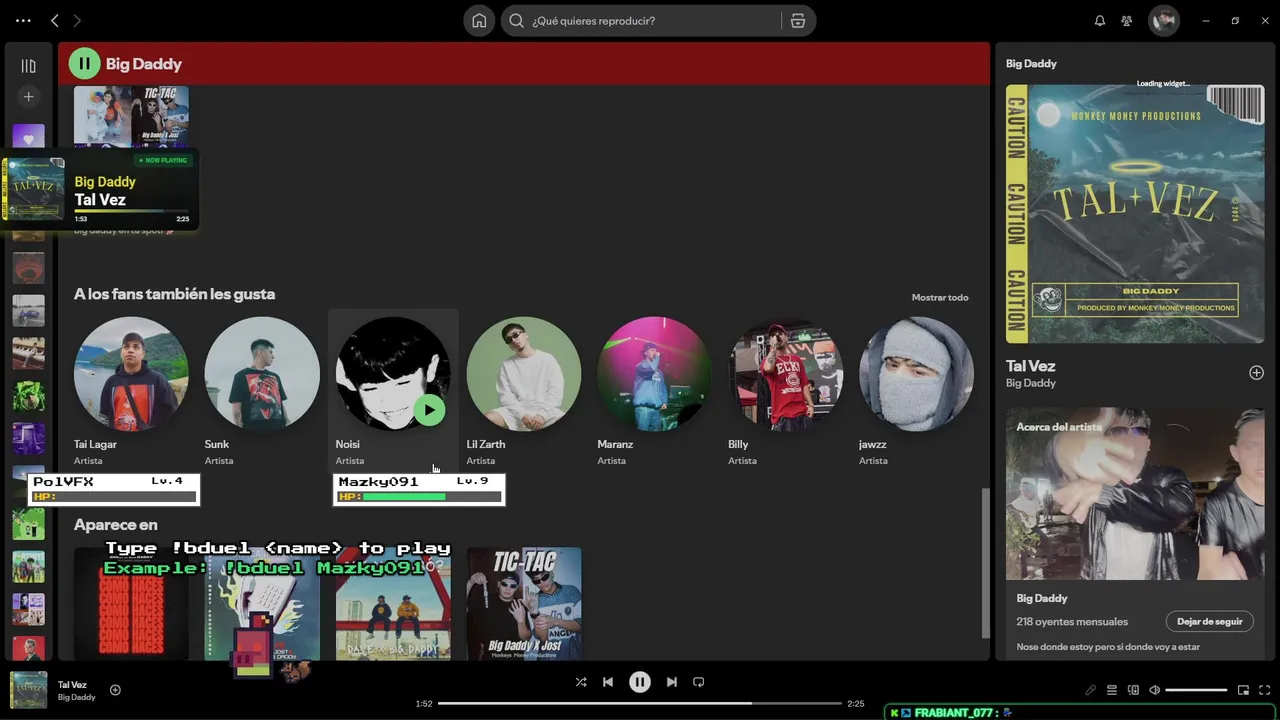Open the Browse icon in search bar
Image resolution: width=1280 pixels, height=720 pixels.
click(x=797, y=20)
